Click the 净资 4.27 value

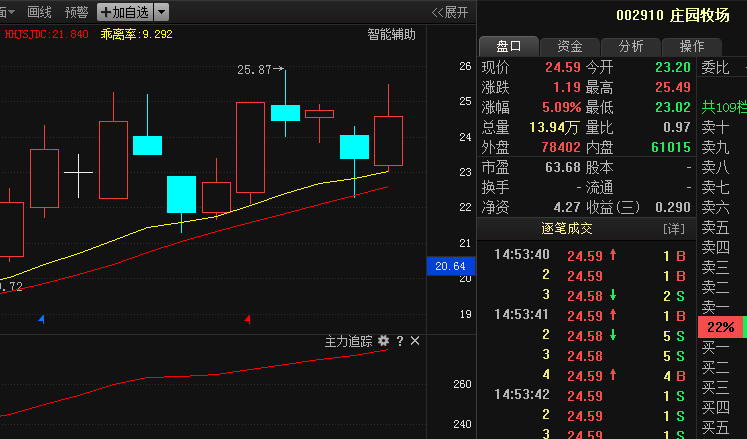(567, 207)
